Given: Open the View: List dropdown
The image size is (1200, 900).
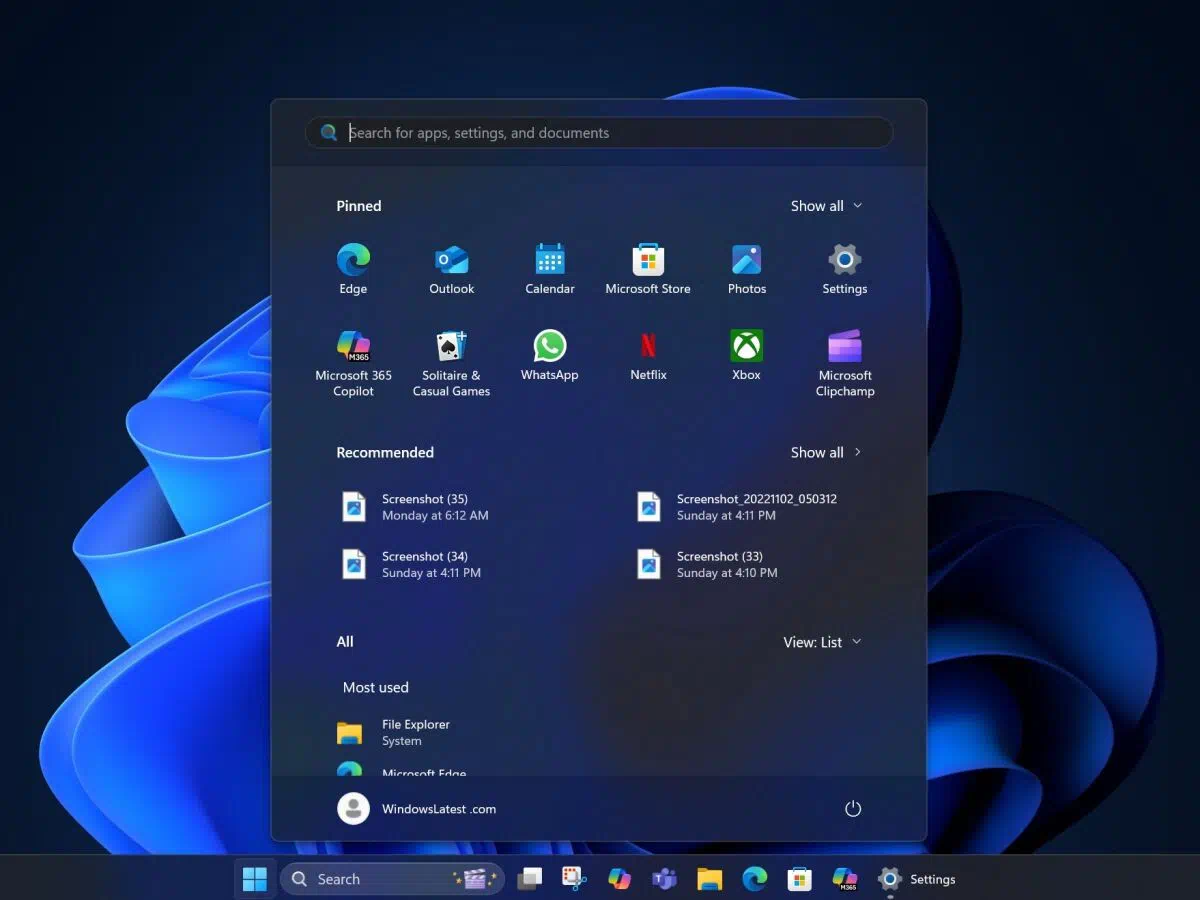Looking at the screenshot, I should [x=822, y=642].
